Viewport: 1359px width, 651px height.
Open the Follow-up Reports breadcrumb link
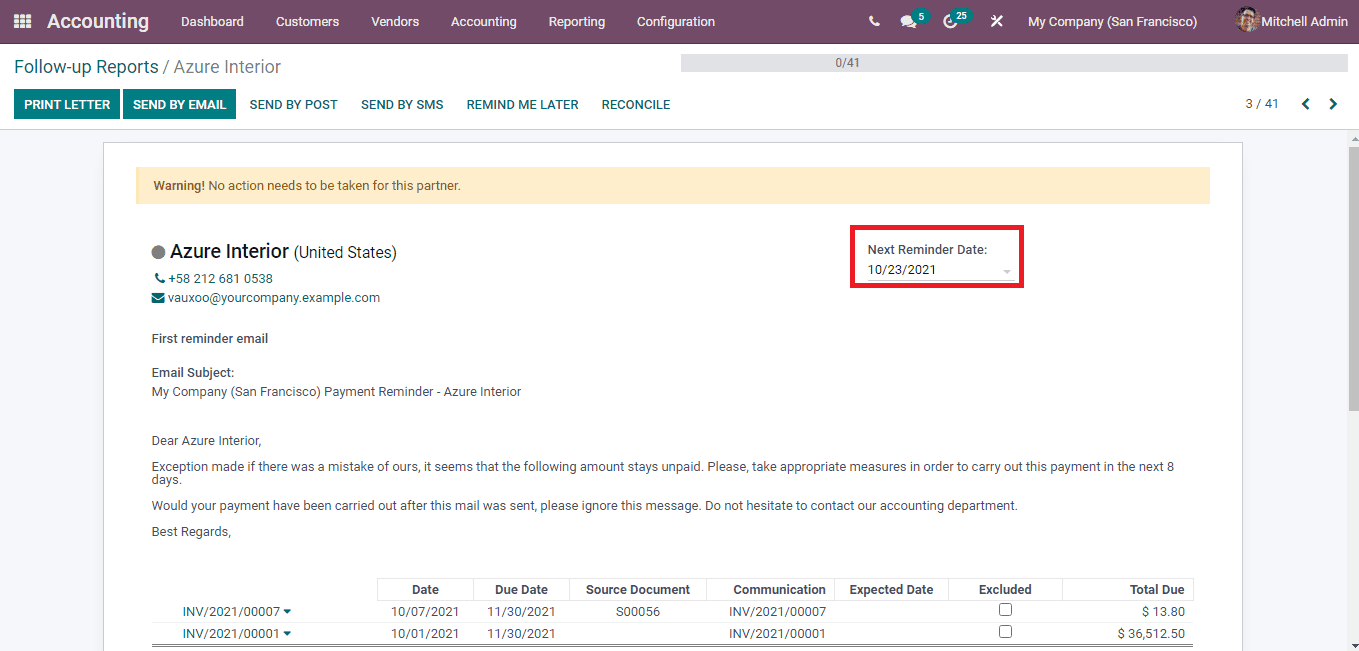(x=86, y=66)
